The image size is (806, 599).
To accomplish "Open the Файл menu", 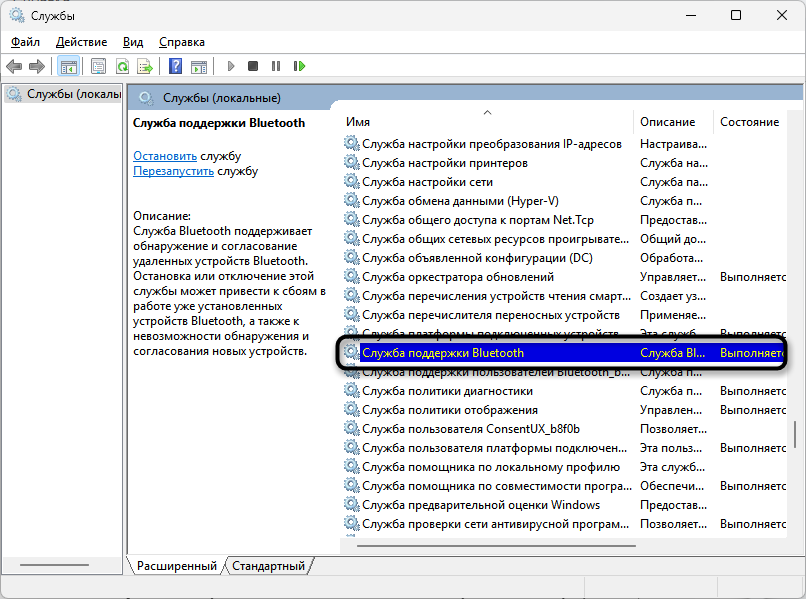I will click(x=25, y=42).
